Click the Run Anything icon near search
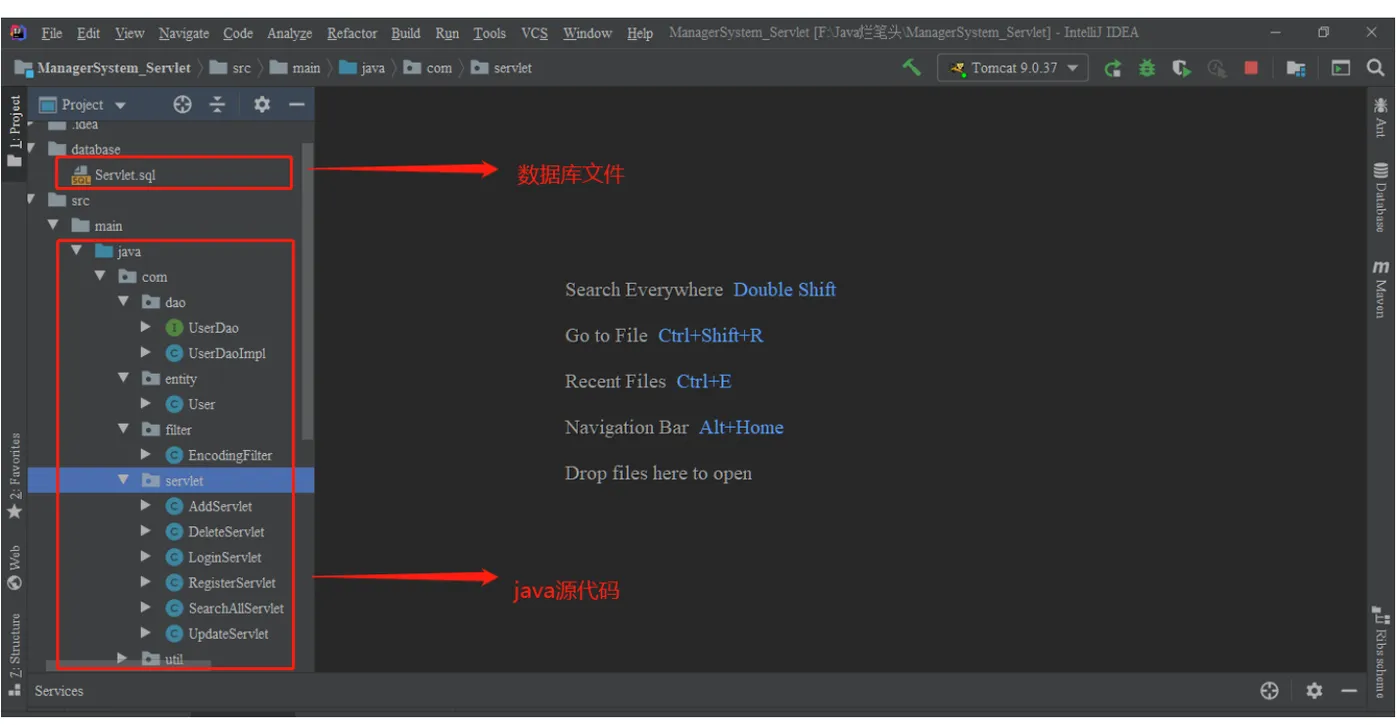The image size is (1400, 725). (1341, 68)
